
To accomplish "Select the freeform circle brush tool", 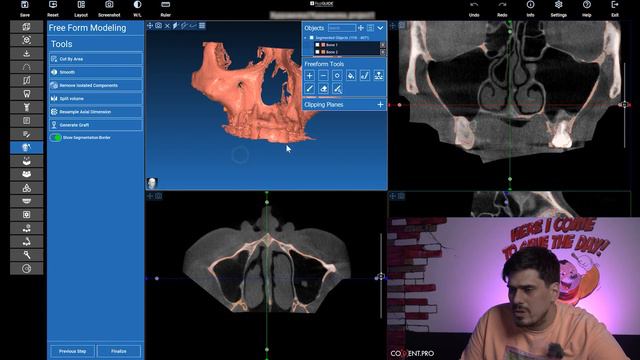I will click(337, 76).
